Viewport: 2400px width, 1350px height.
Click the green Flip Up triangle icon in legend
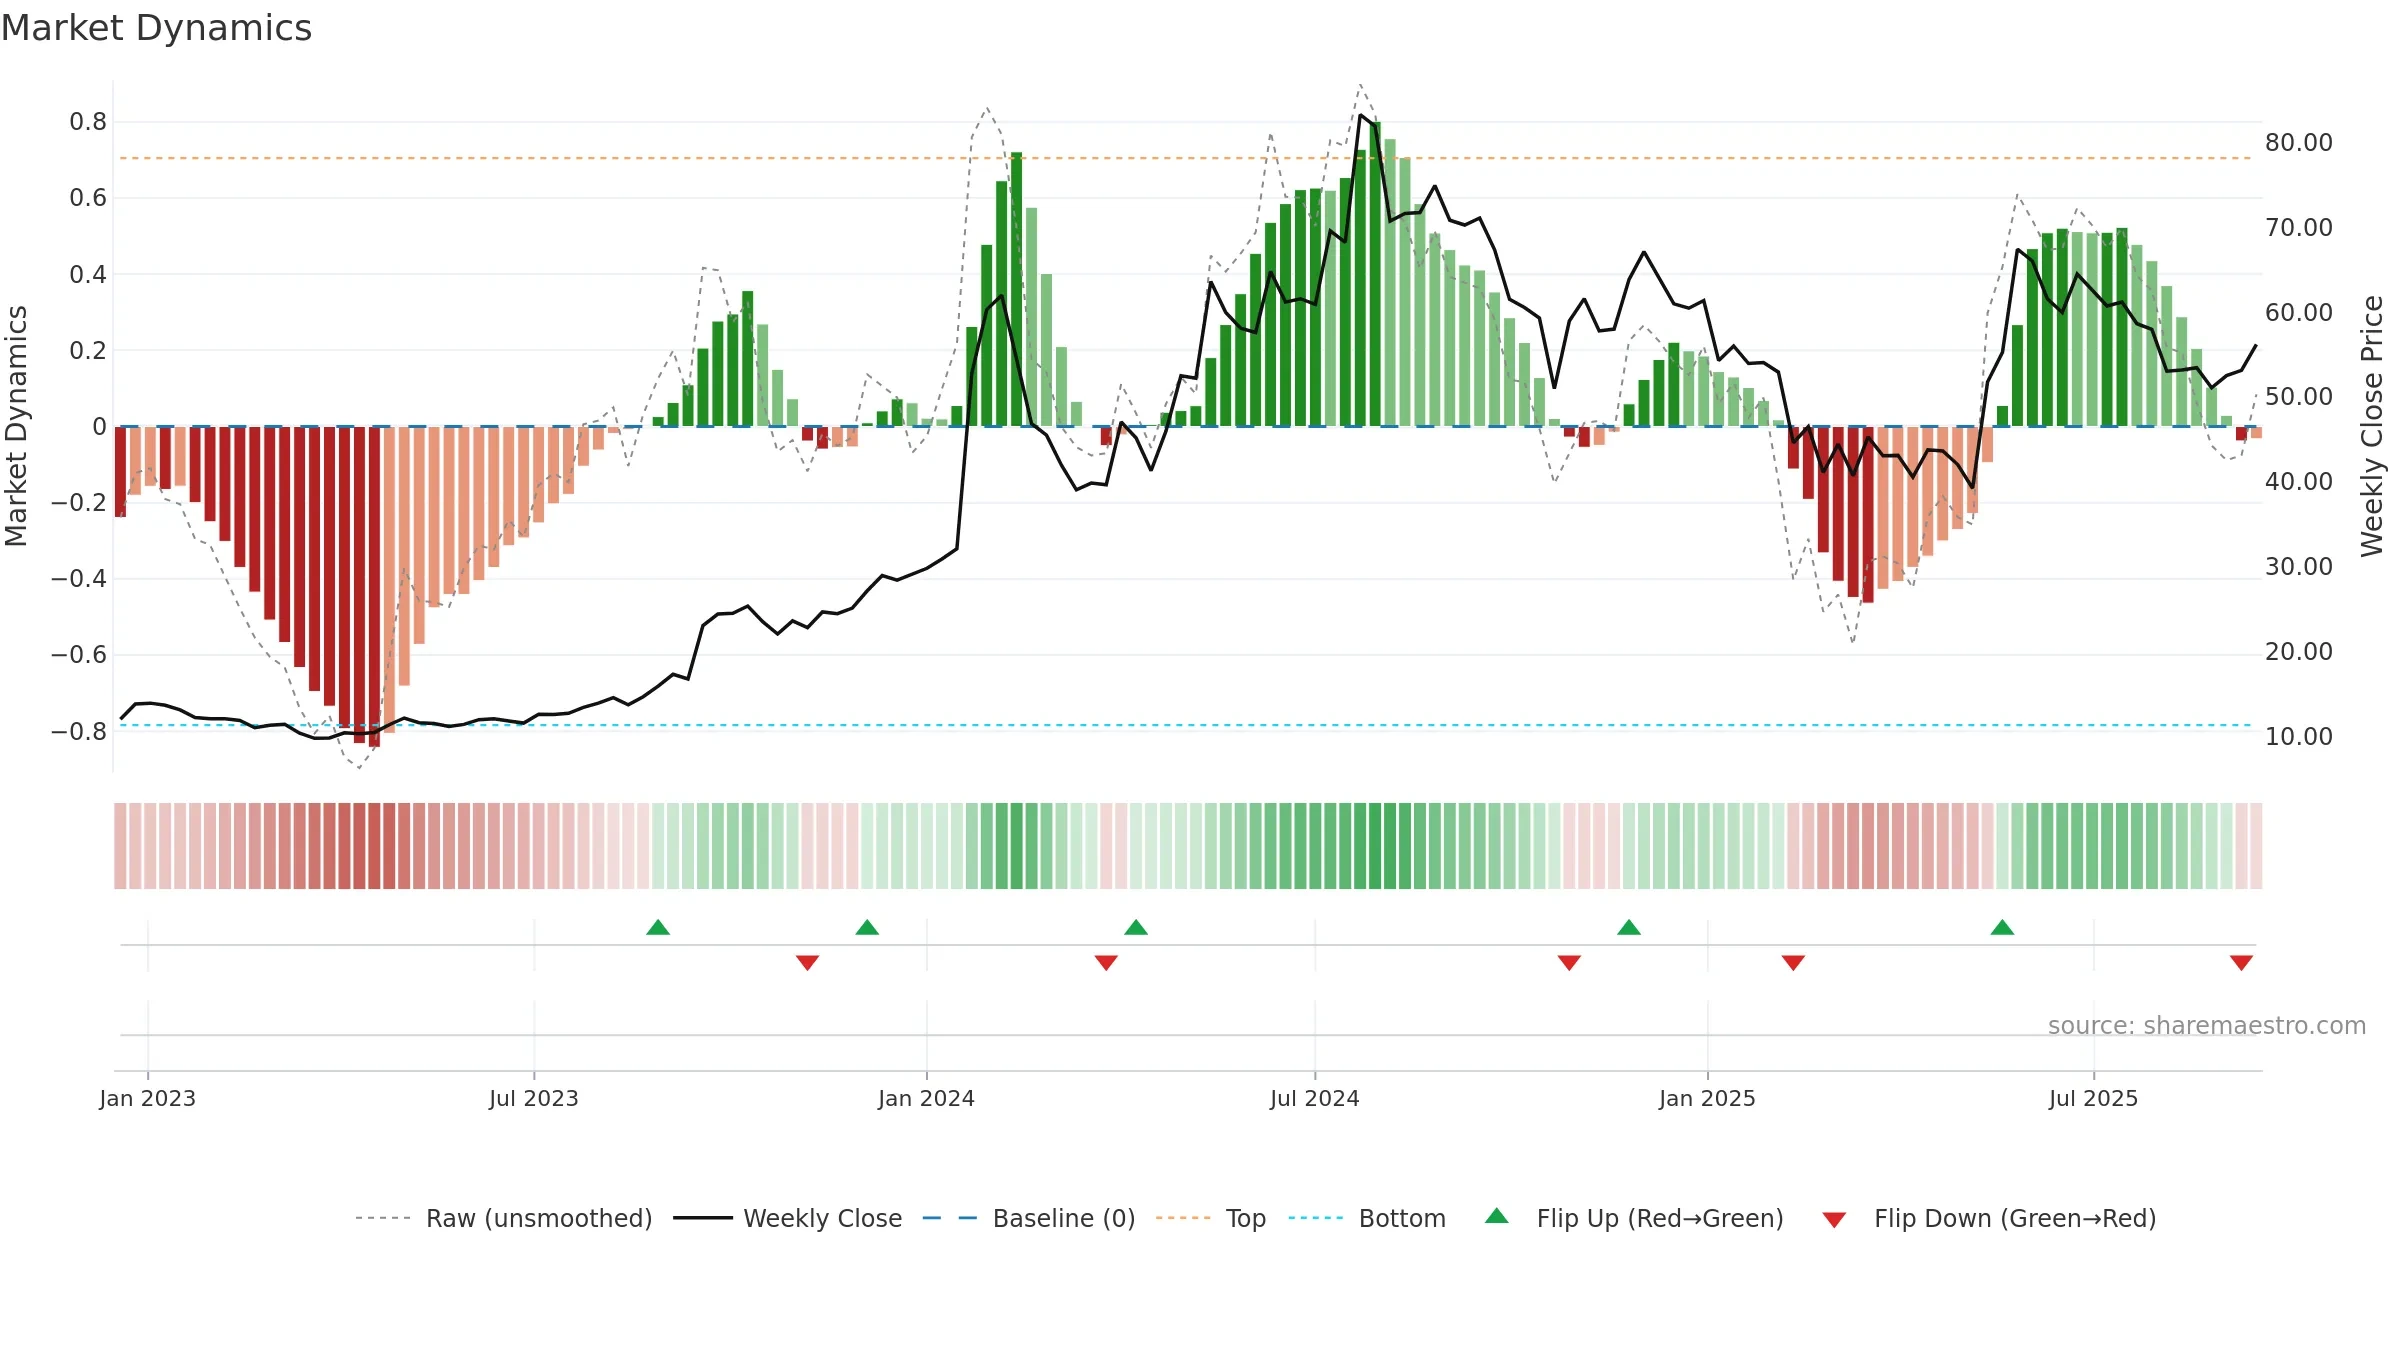[x=1497, y=1216]
